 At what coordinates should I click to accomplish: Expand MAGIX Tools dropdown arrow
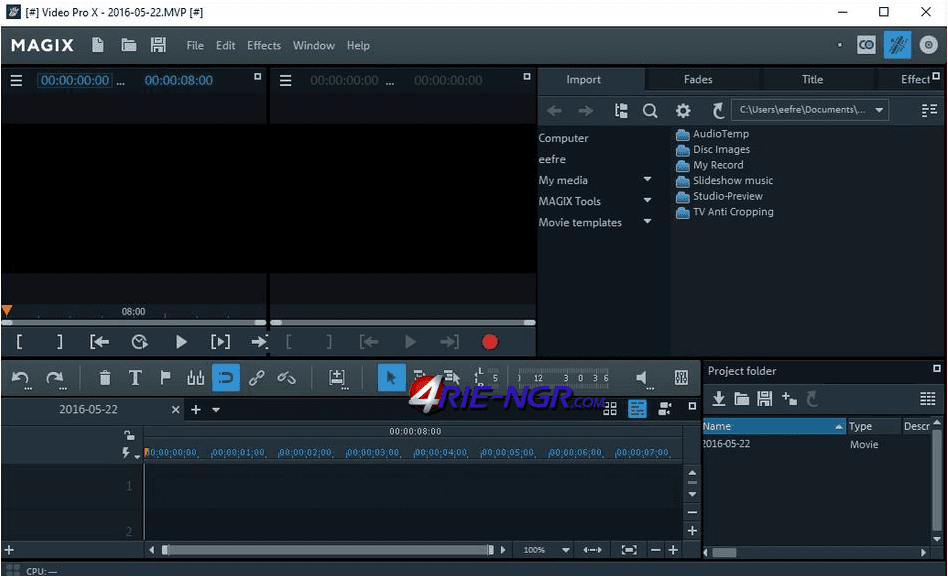tap(648, 200)
